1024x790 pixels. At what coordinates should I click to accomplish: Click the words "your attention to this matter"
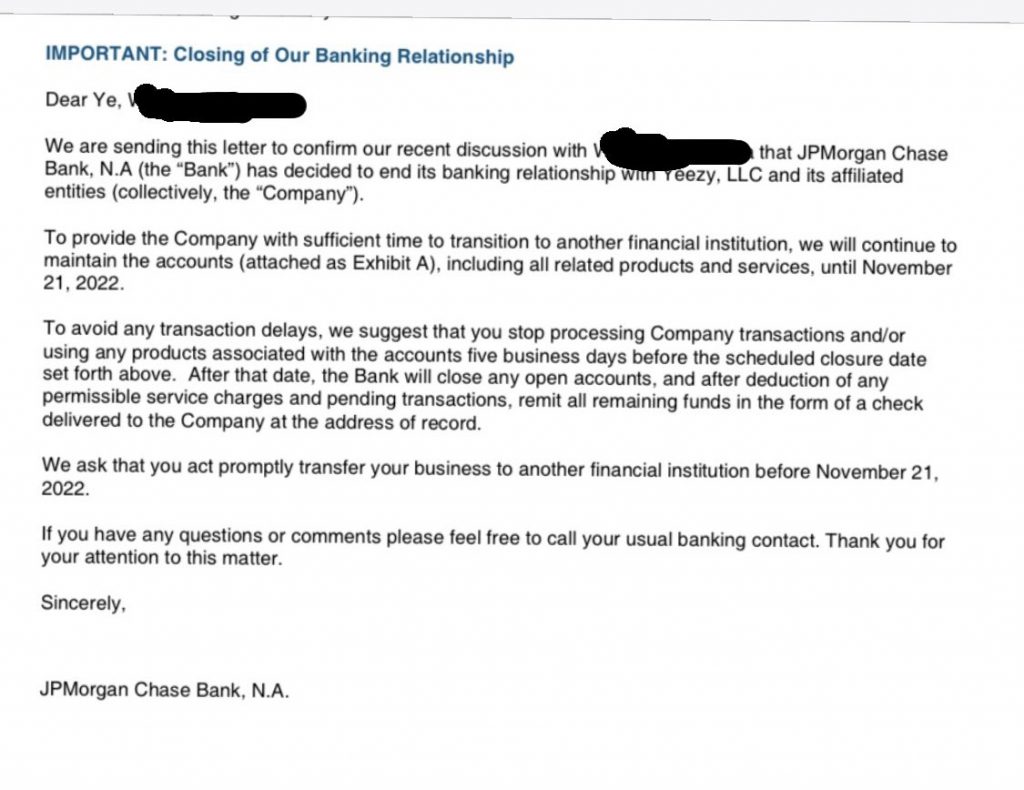(160, 559)
